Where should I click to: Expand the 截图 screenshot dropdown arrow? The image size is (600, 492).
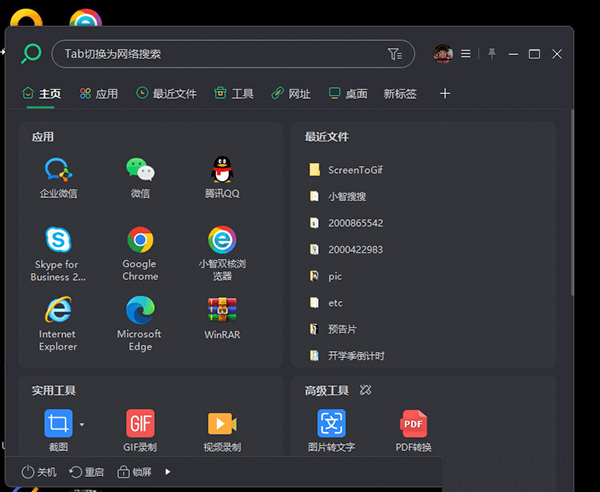tap(82, 425)
